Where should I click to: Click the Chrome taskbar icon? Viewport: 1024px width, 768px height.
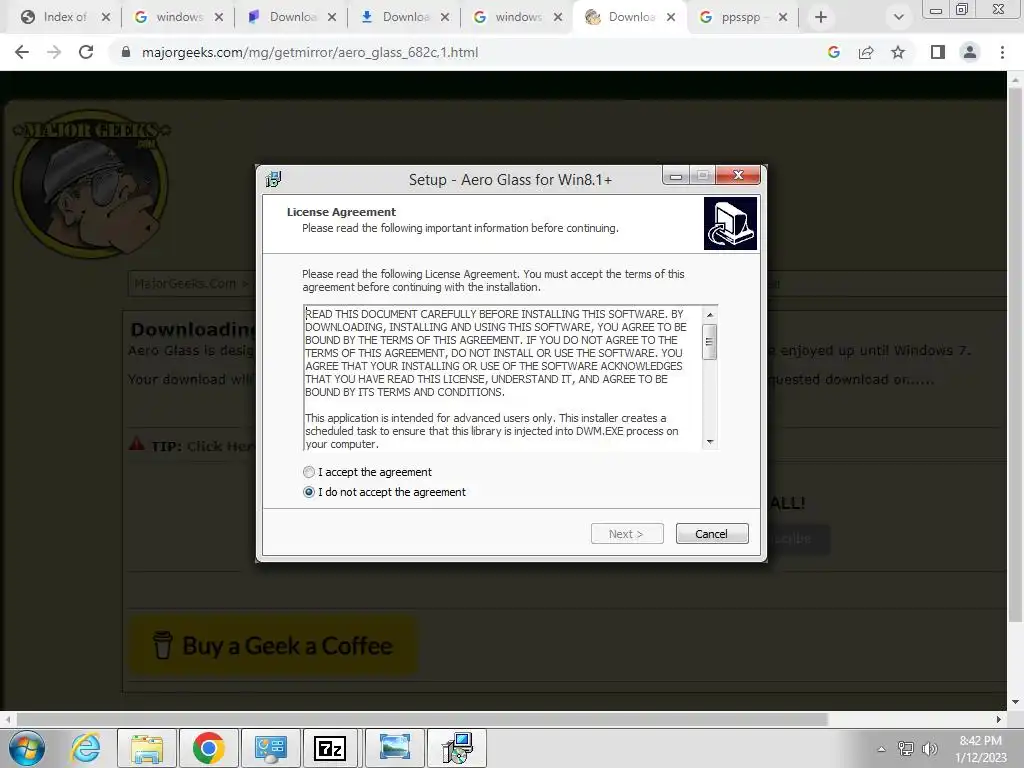pos(208,748)
